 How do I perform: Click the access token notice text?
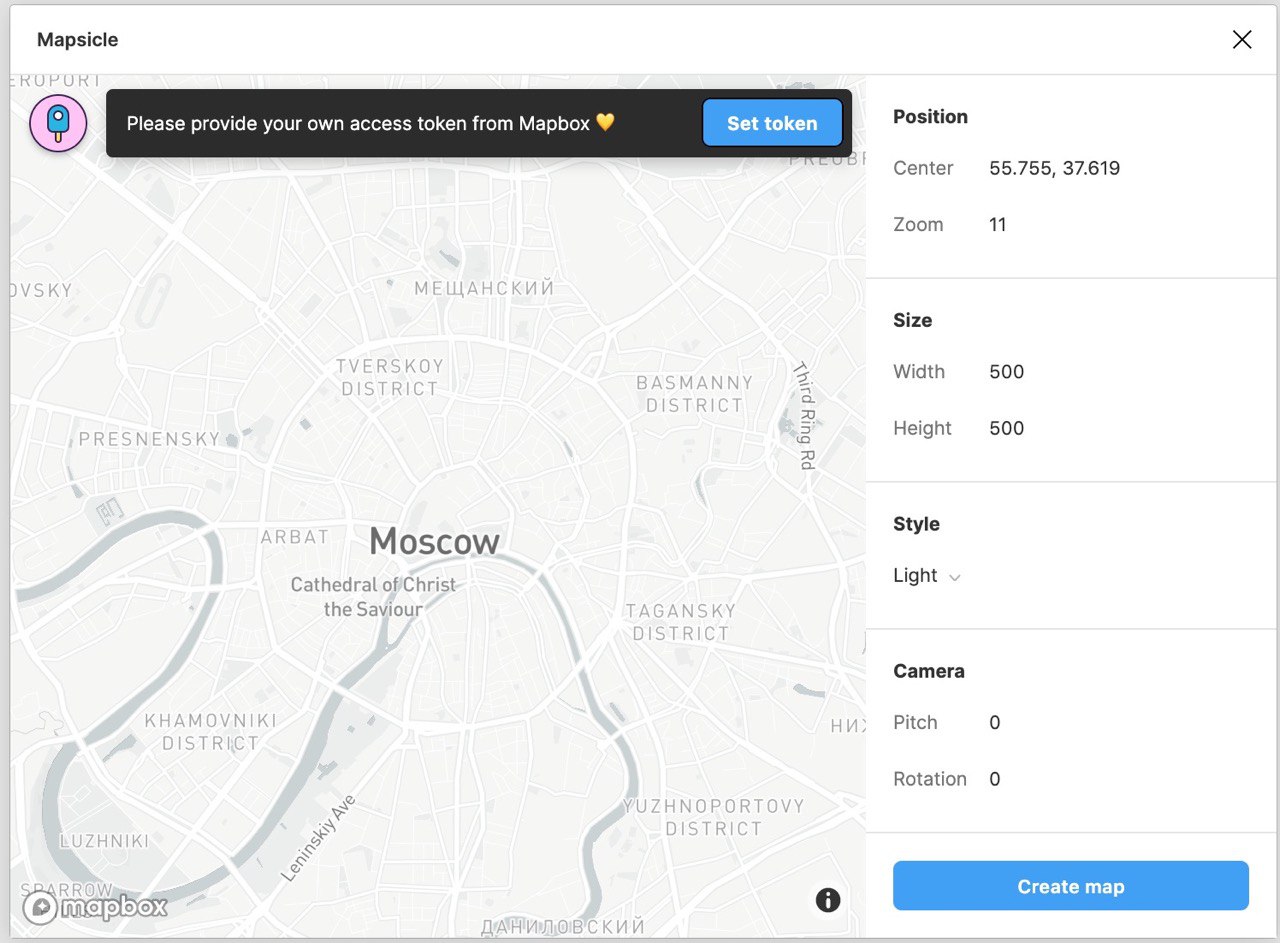pyautogui.click(x=370, y=123)
